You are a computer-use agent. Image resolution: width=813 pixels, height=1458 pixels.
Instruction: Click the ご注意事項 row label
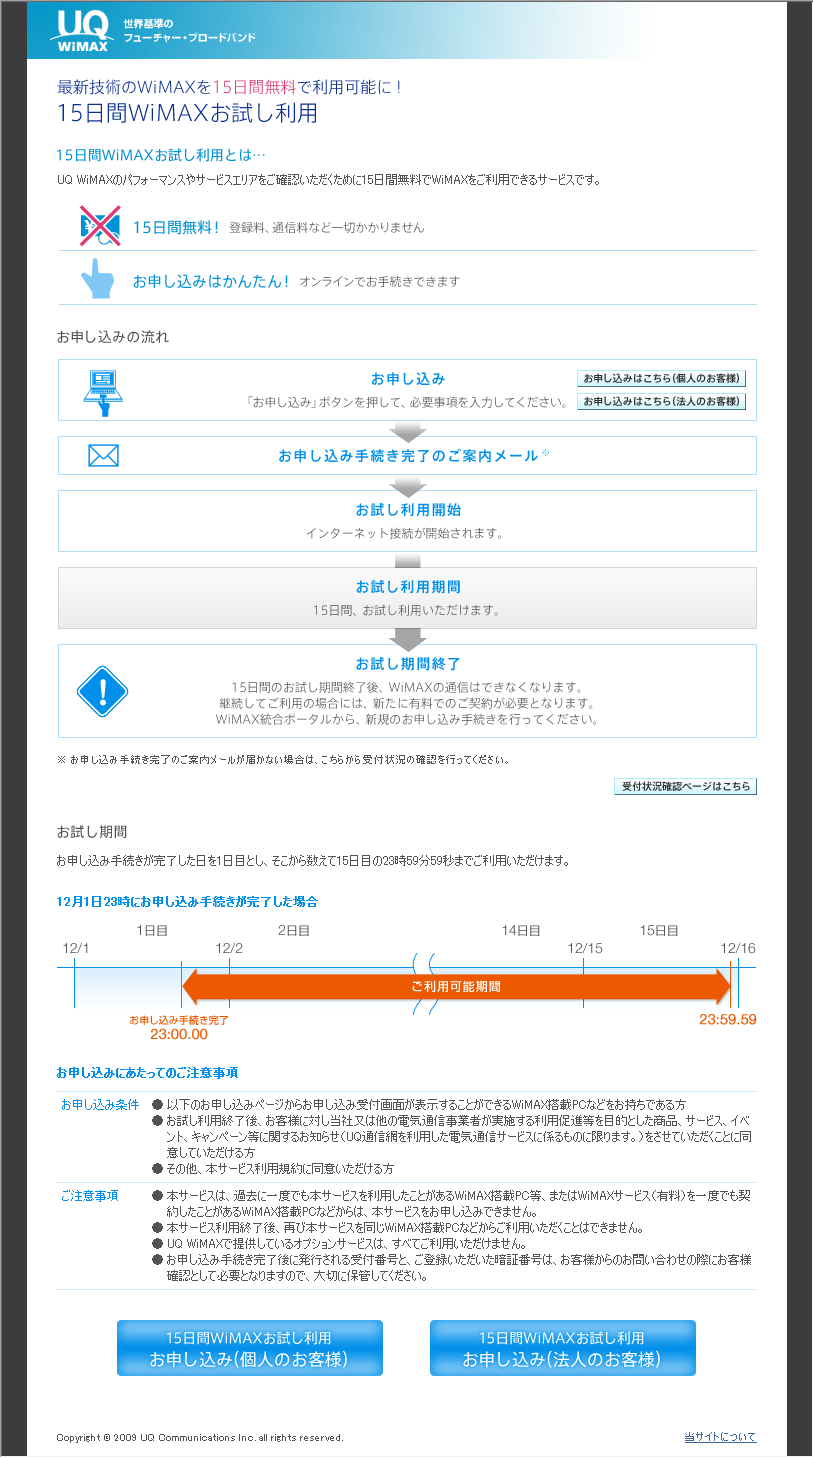[89, 1196]
